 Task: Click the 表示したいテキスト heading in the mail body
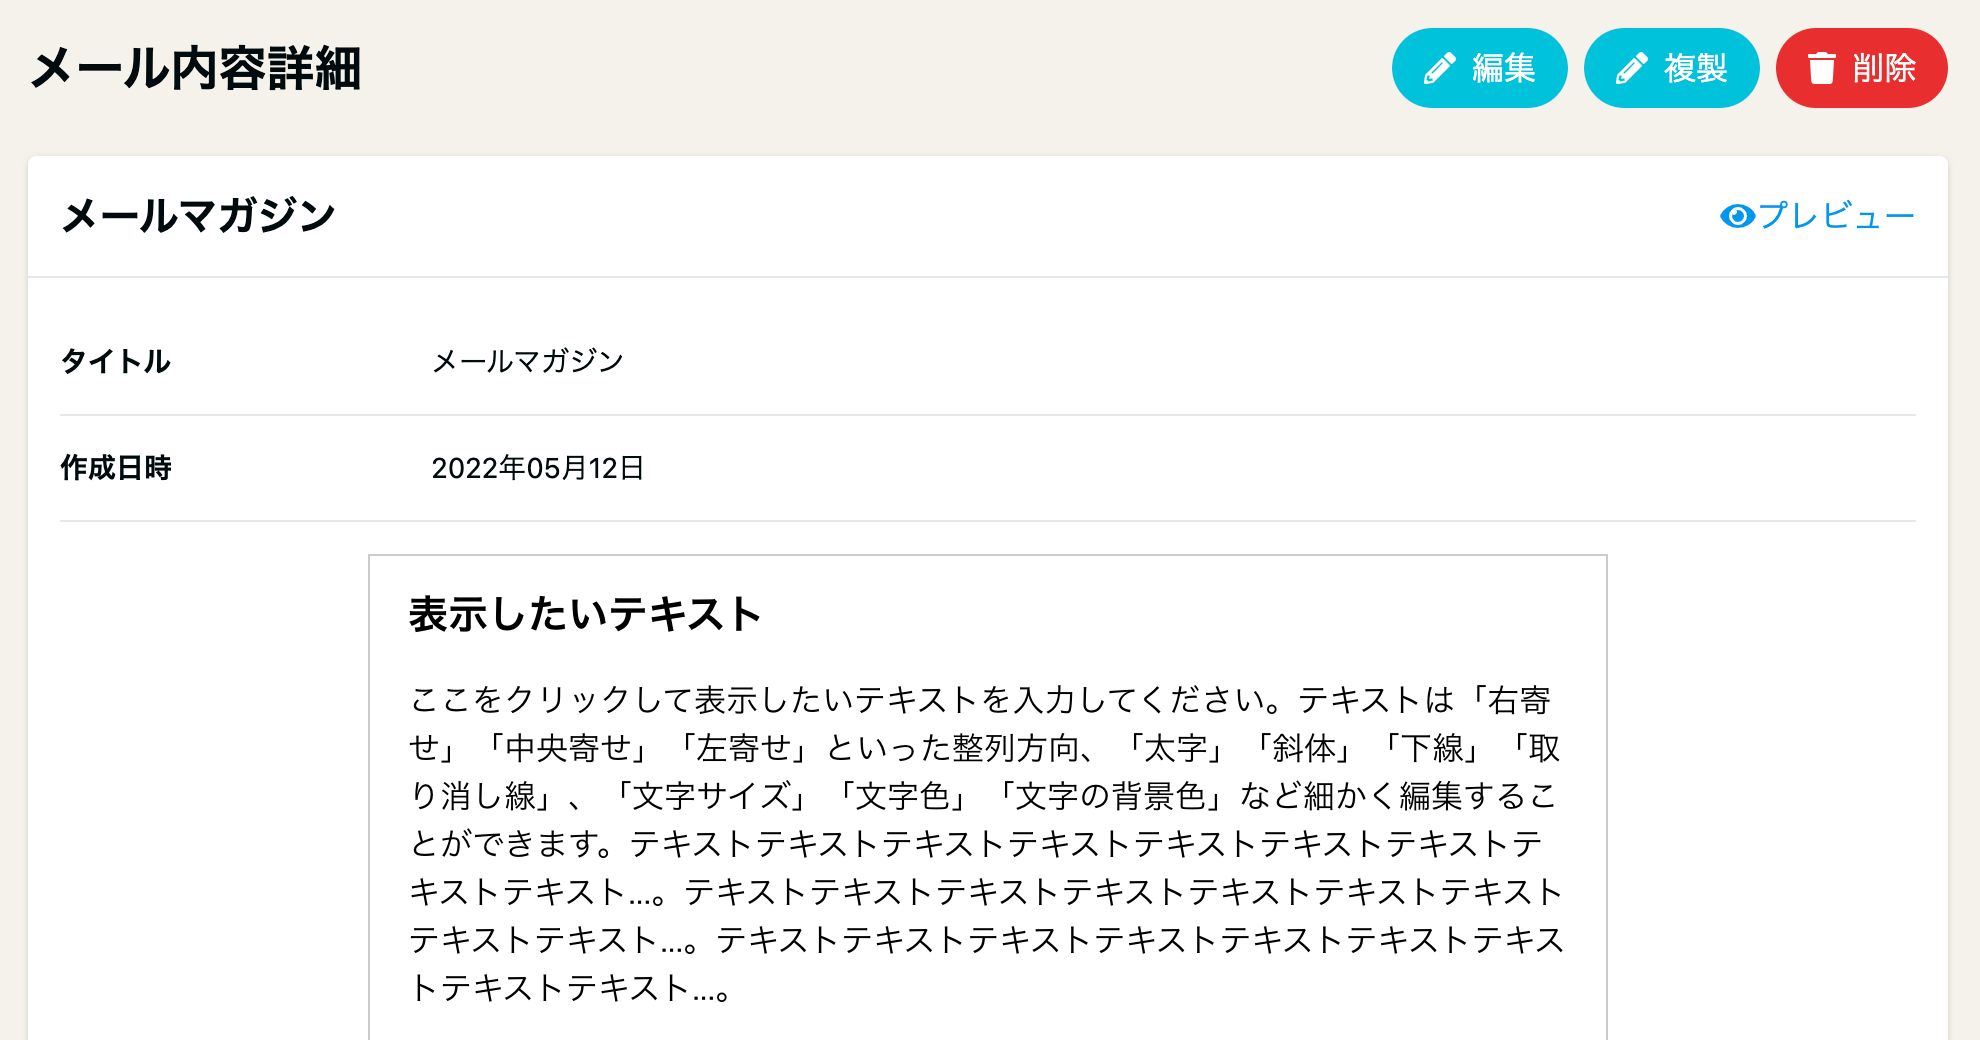tap(585, 614)
